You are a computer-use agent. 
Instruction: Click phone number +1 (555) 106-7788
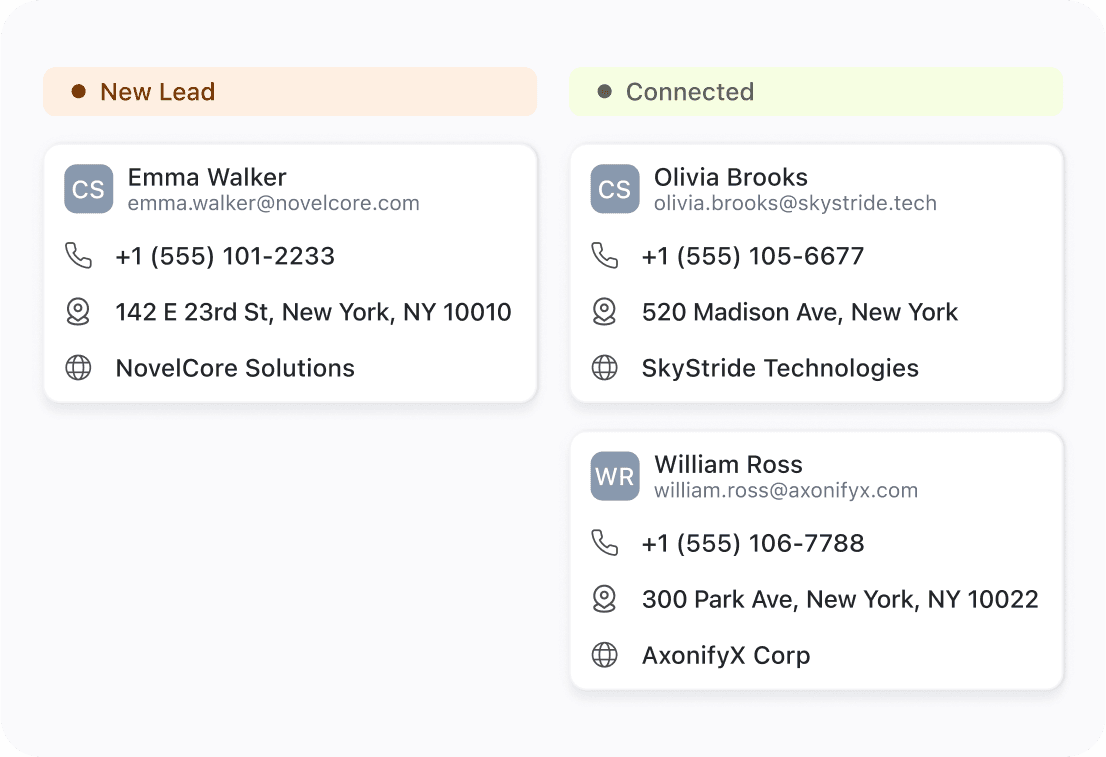tap(753, 543)
